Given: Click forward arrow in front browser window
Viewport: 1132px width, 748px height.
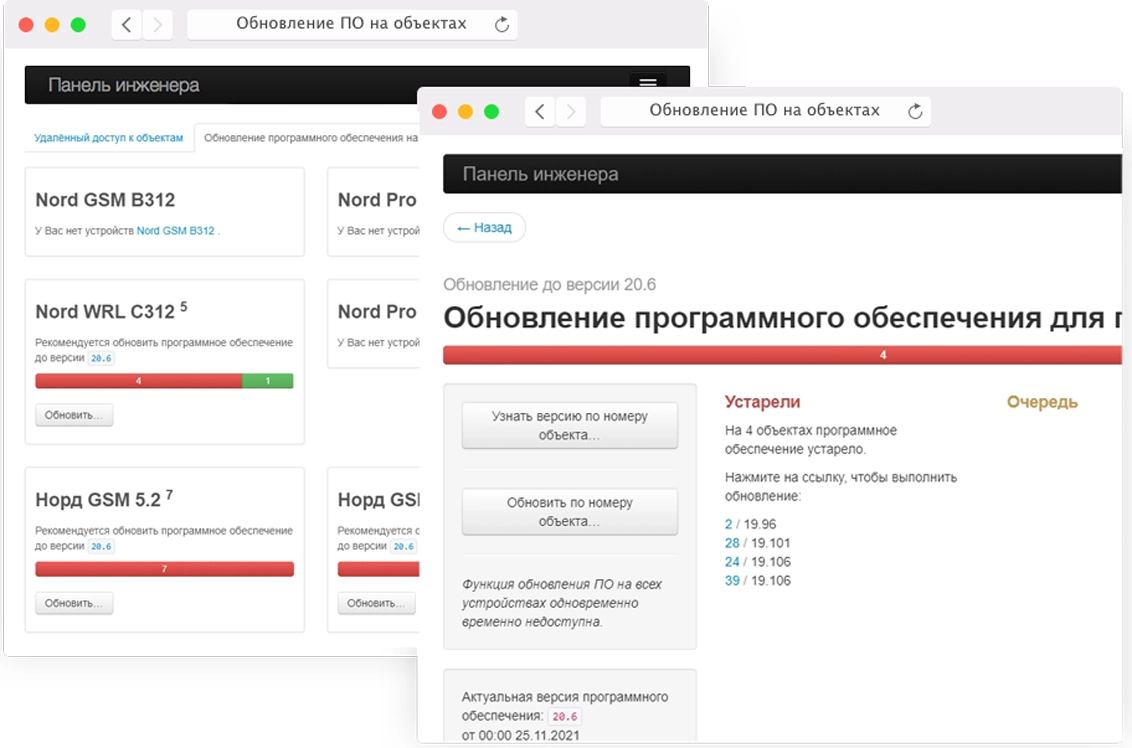Looking at the screenshot, I should point(571,111).
